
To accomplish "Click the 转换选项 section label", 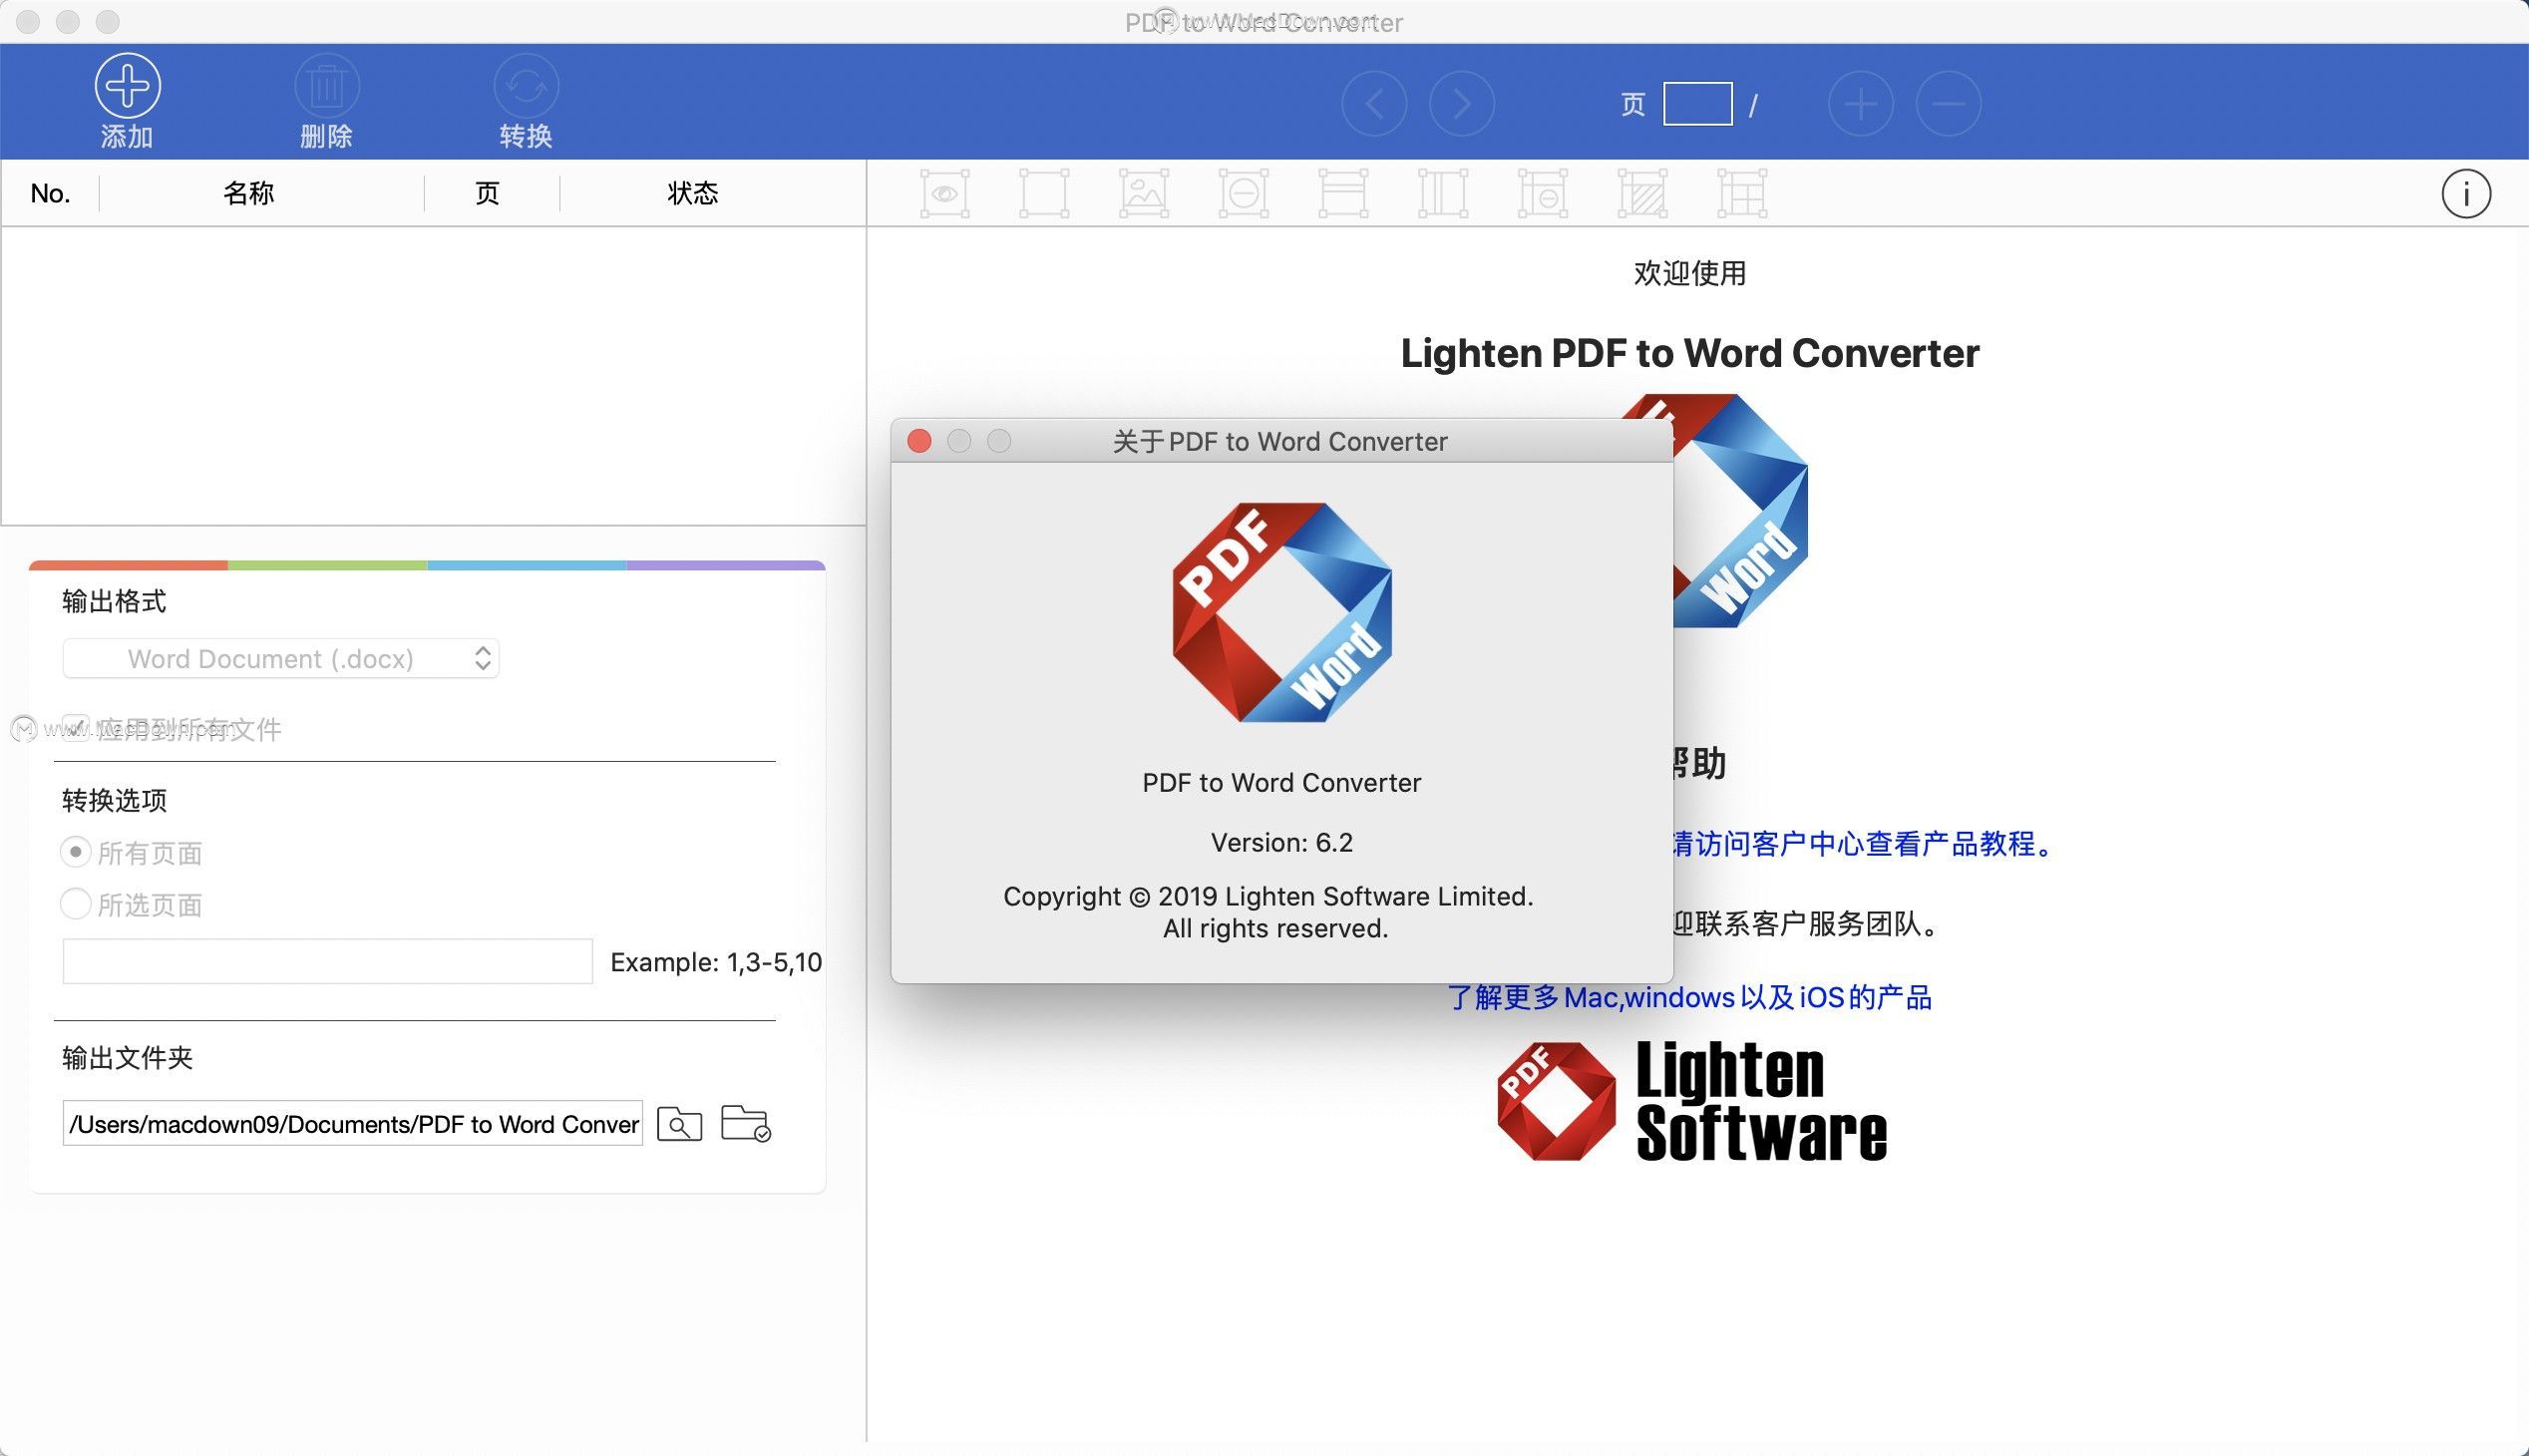I will (114, 800).
